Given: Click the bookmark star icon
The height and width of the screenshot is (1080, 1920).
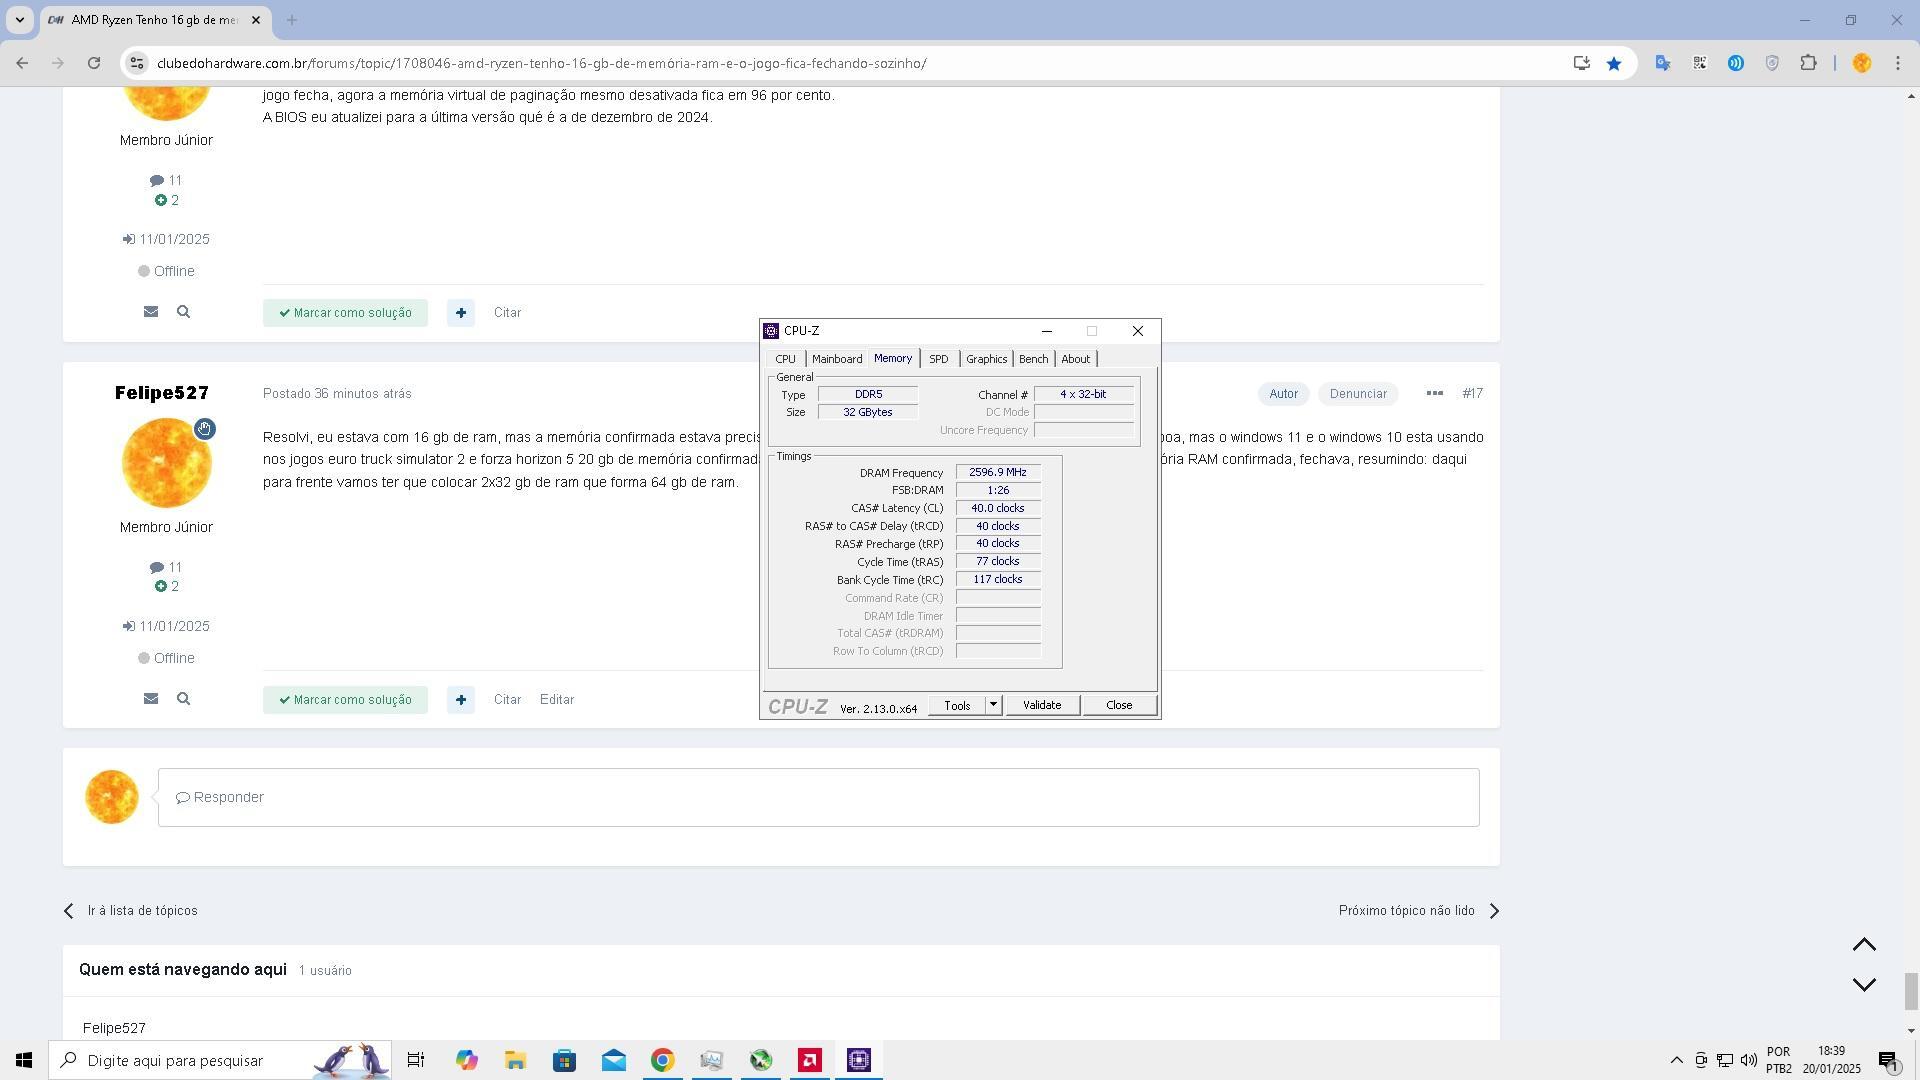Looking at the screenshot, I should (1614, 63).
